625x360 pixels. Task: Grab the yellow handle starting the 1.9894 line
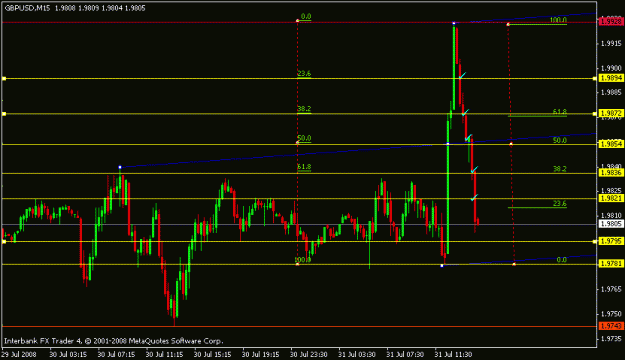click(x=4, y=79)
